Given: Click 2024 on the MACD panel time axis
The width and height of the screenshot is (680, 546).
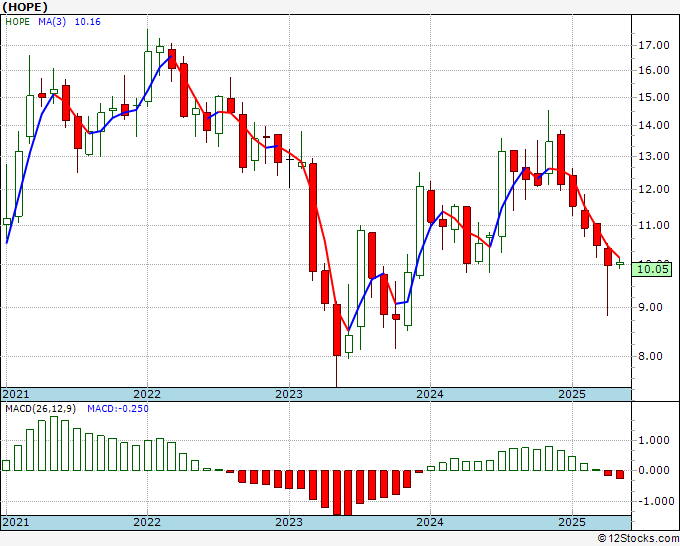Looking at the screenshot, I should (430, 522).
